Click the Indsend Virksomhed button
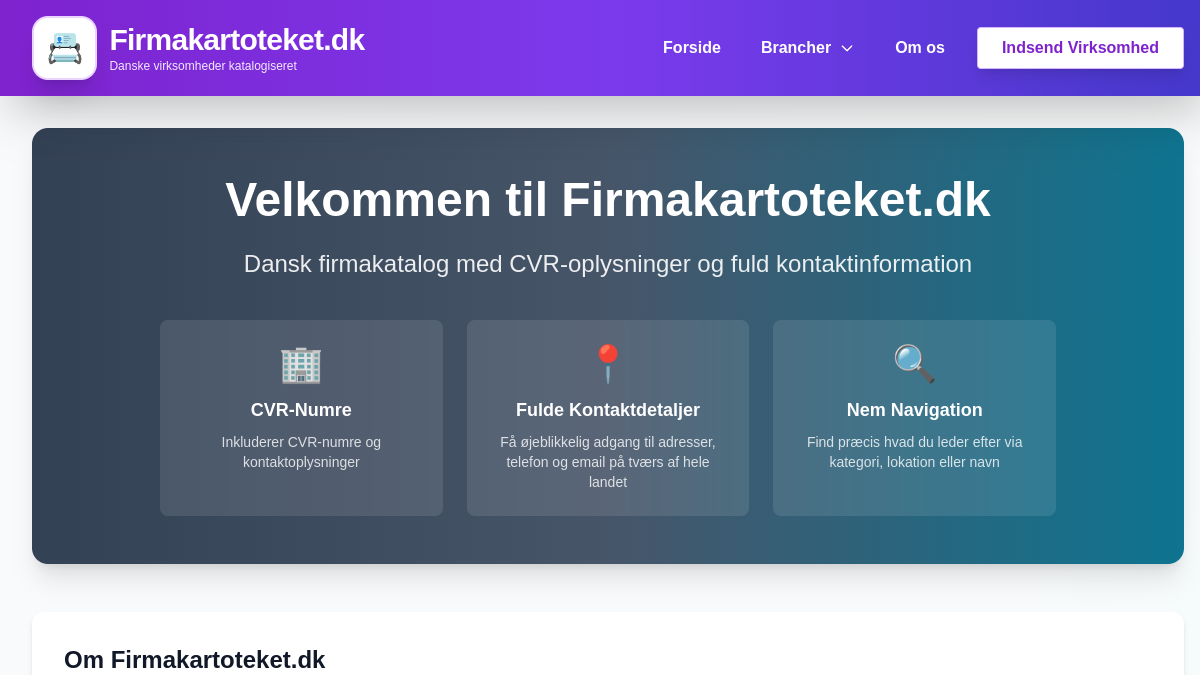This screenshot has width=1200, height=675. [x=1080, y=47]
